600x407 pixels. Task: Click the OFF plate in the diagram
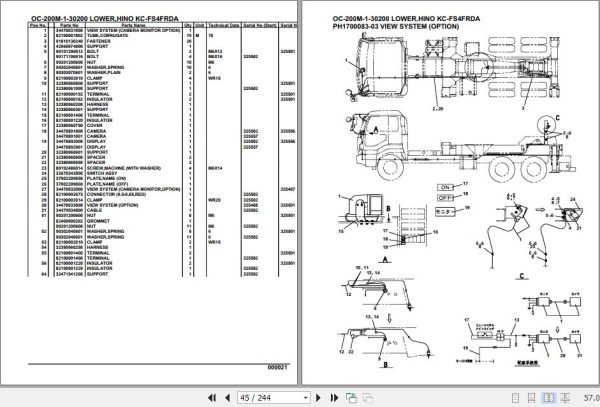(x=445, y=198)
